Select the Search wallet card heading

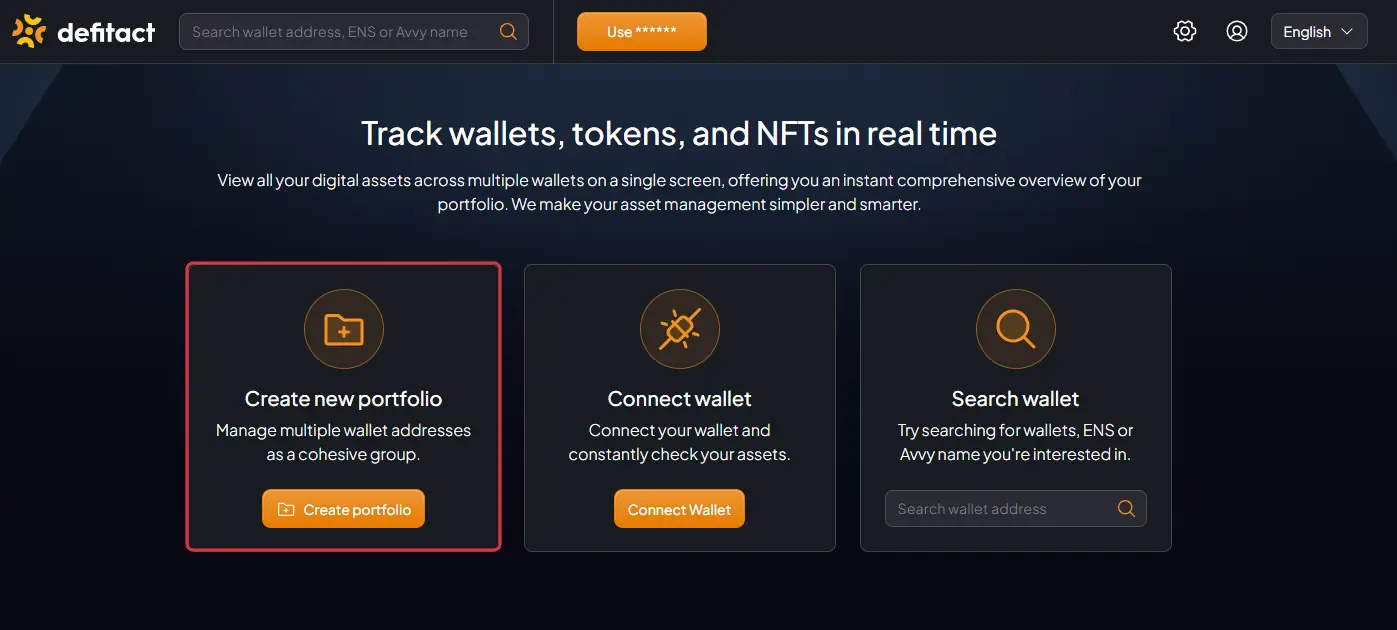click(1016, 399)
